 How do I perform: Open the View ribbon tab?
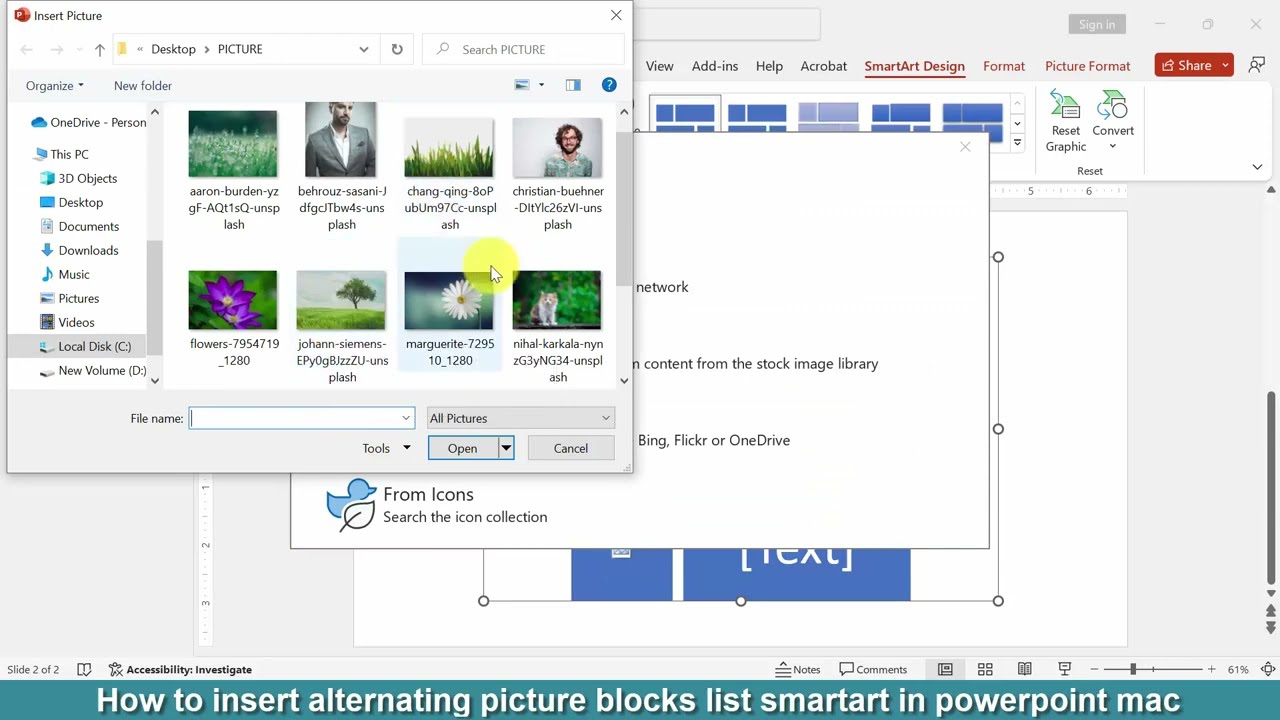(x=659, y=66)
